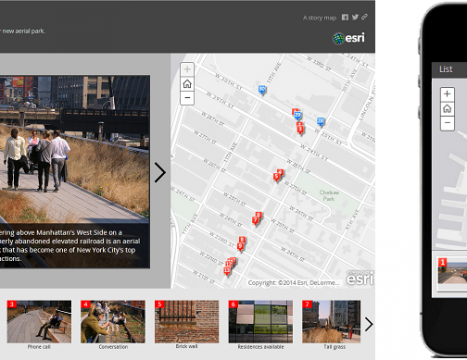The image size is (467, 360).
Task: Share story map on Twitter
Action: [355, 17]
